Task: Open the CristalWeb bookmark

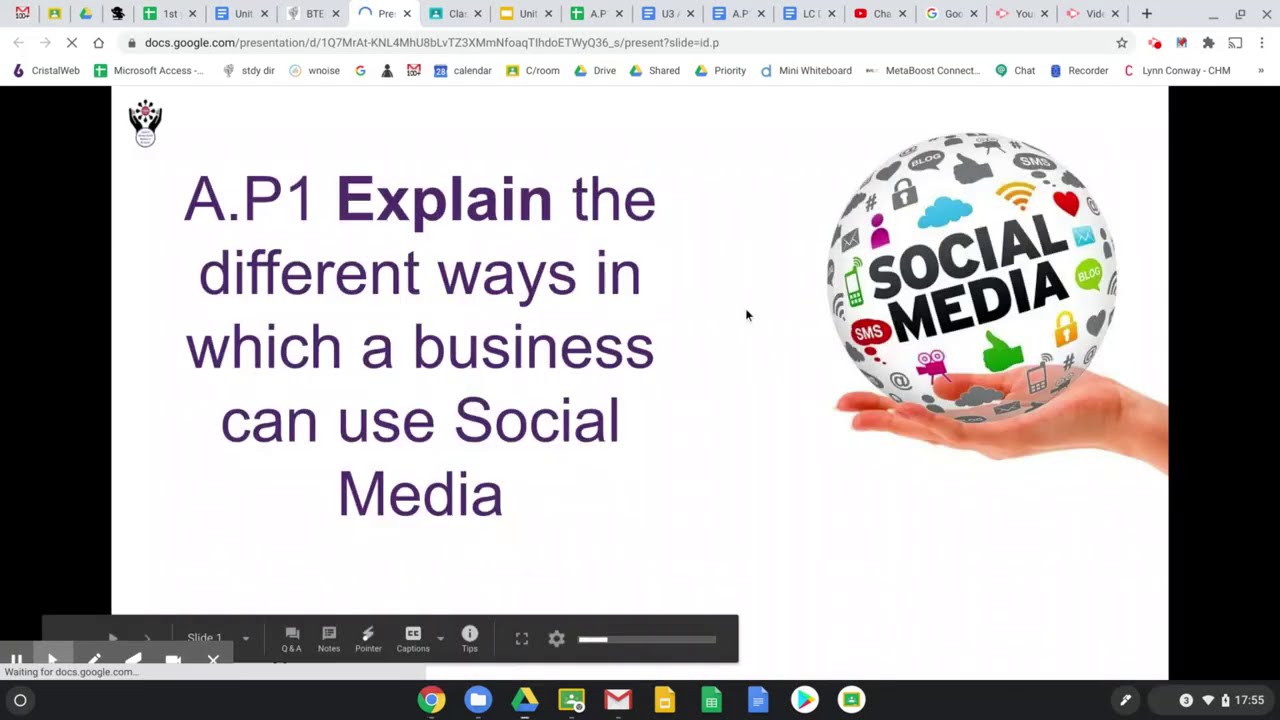Action: point(46,71)
